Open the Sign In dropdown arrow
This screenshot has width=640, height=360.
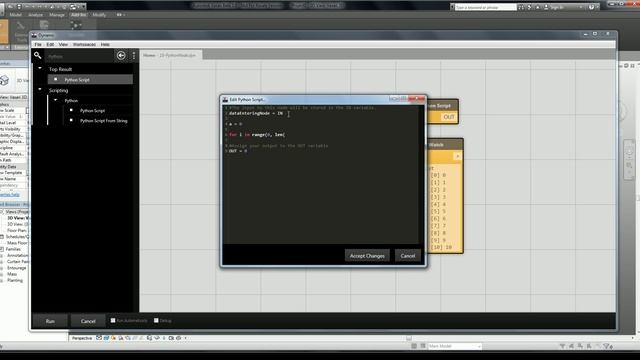click(x=580, y=7)
